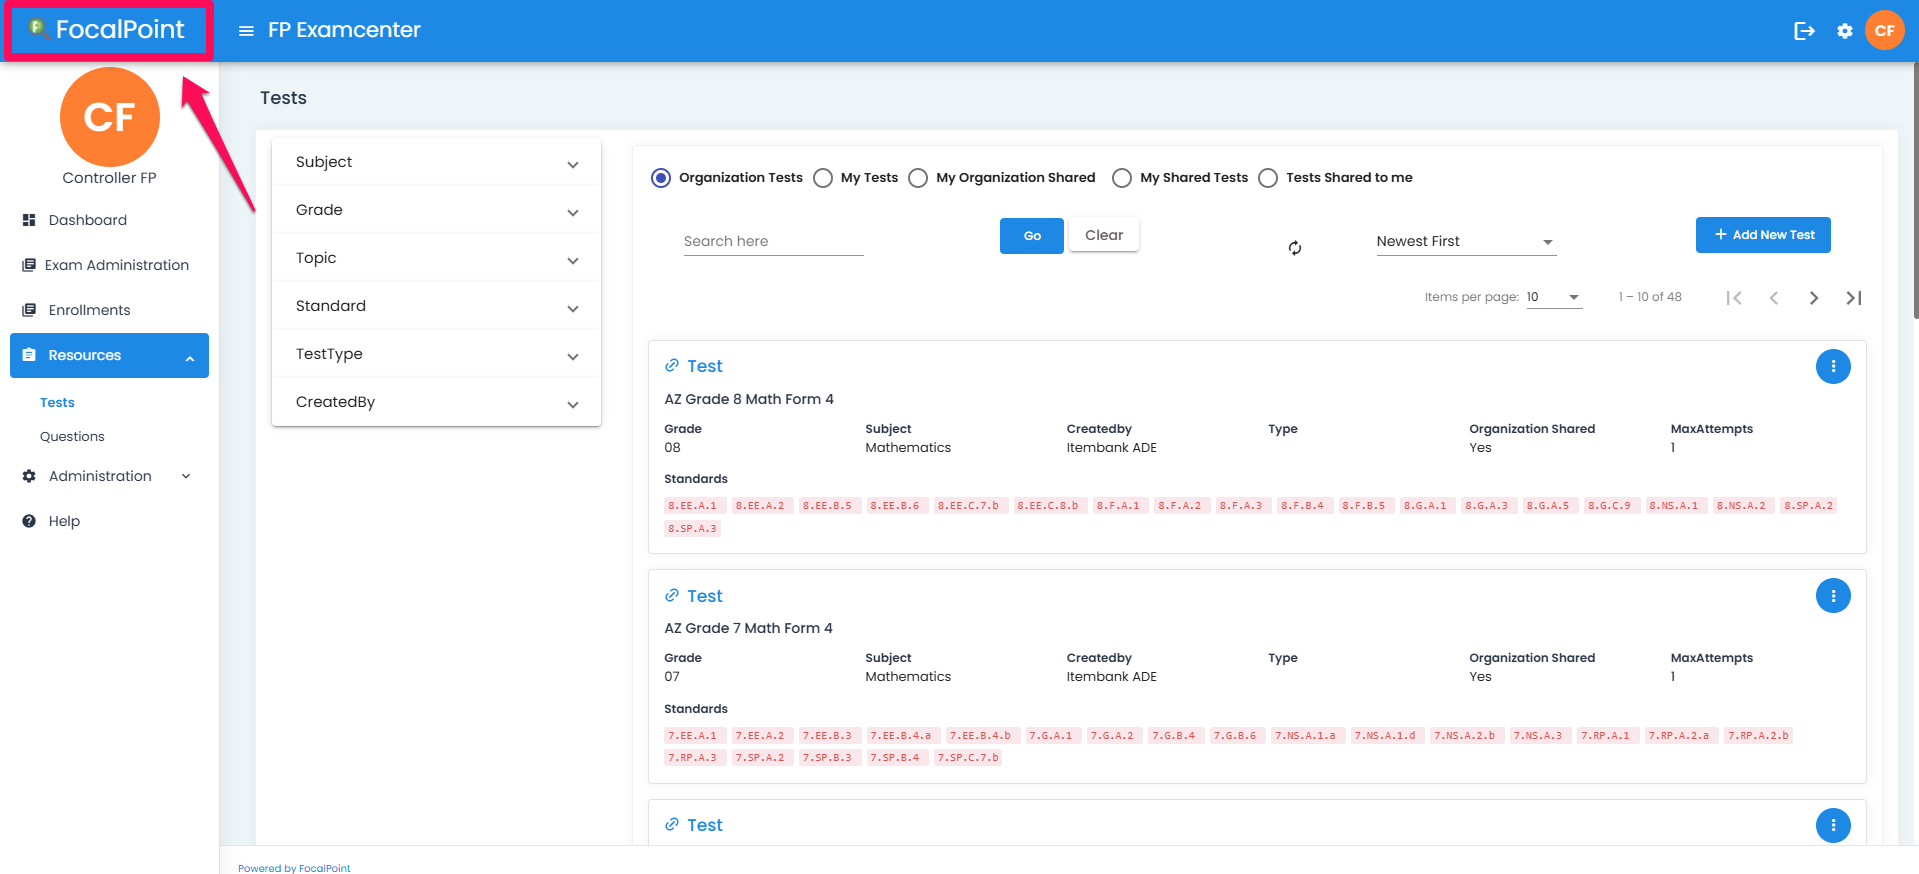
Task: Open Items per page dropdown
Action: (x=1554, y=297)
